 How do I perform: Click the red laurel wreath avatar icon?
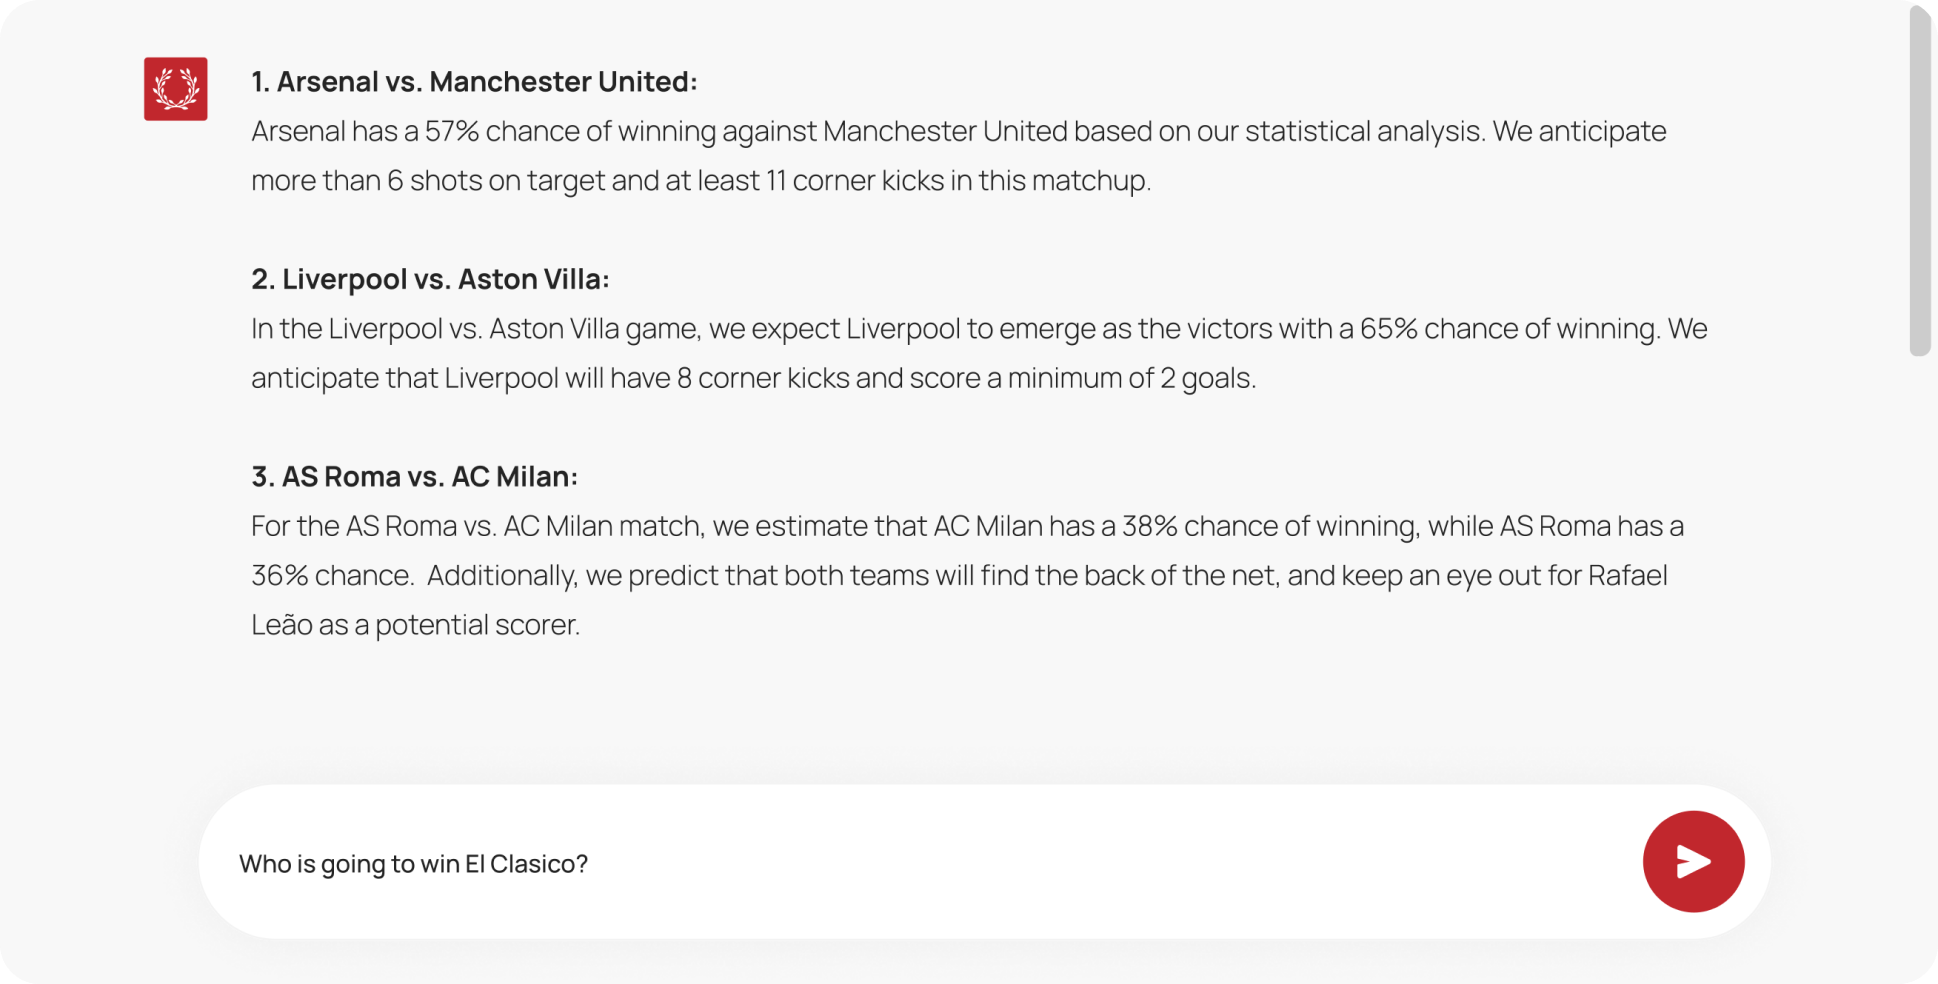(x=176, y=89)
